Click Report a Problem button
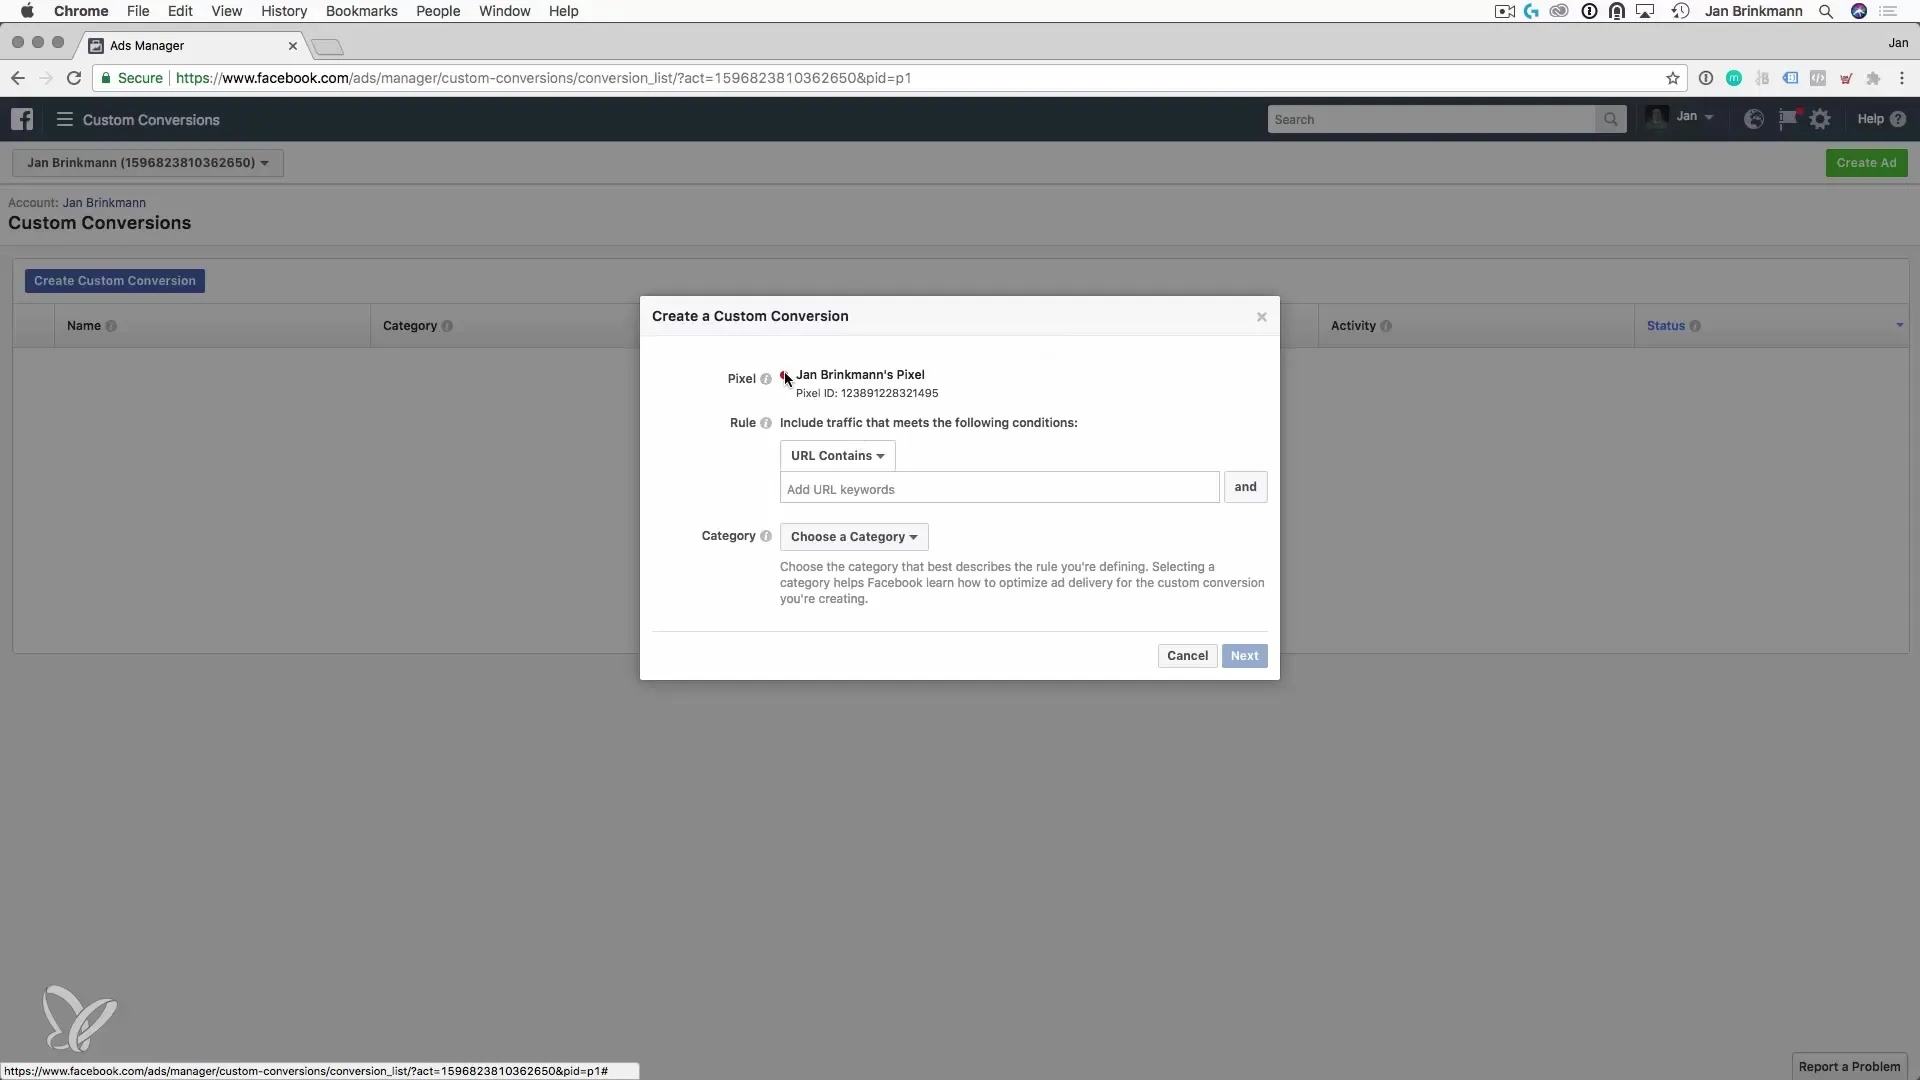Viewport: 1920px width, 1080px height. click(1849, 1067)
